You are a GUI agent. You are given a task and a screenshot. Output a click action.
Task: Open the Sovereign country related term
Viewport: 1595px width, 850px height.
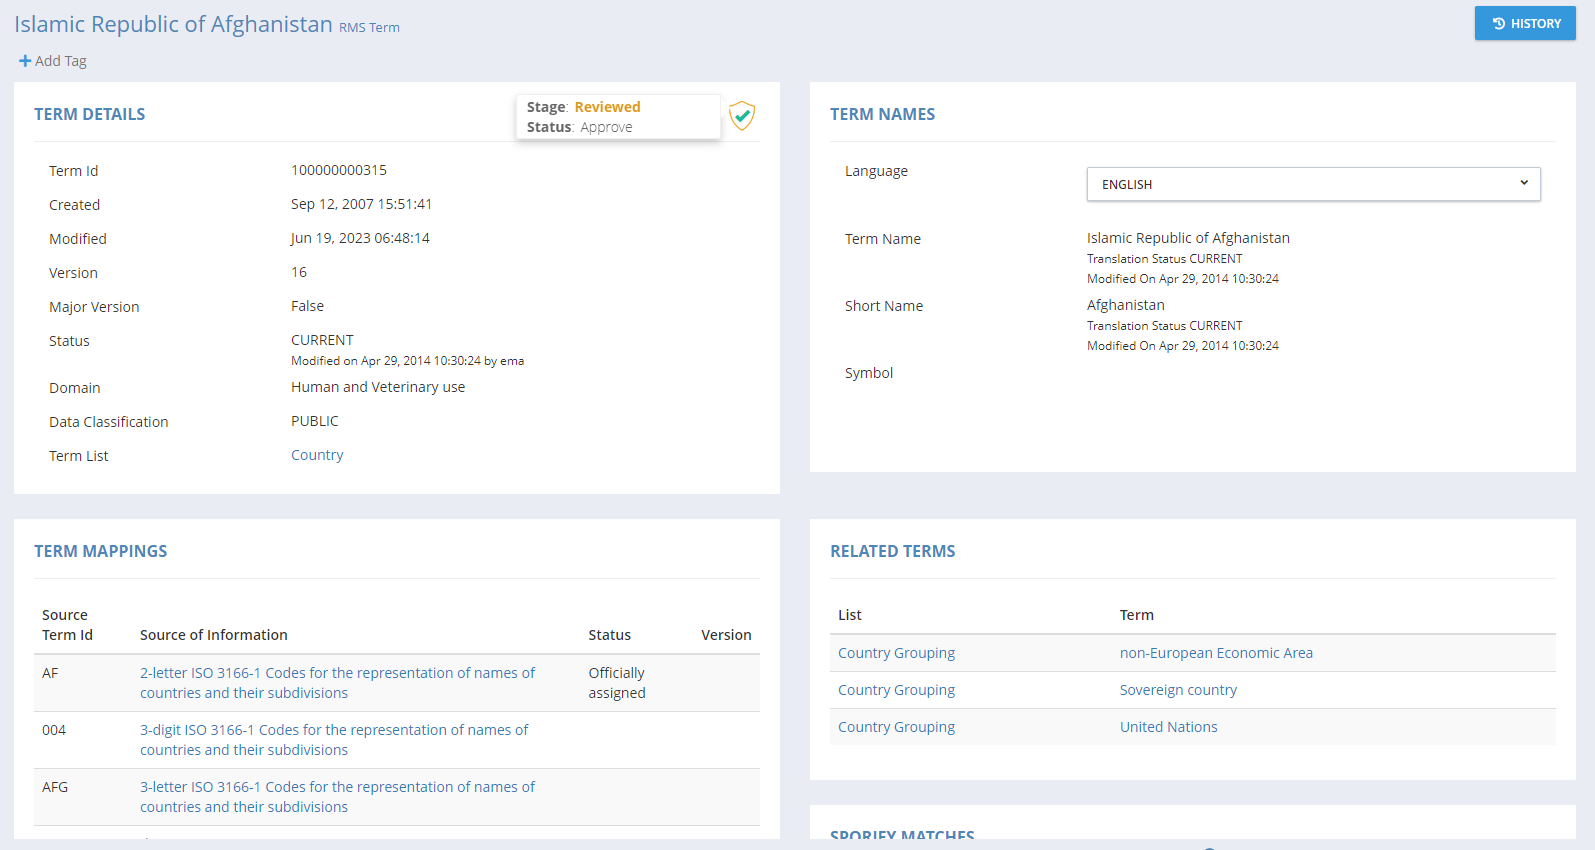[x=1177, y=690]
